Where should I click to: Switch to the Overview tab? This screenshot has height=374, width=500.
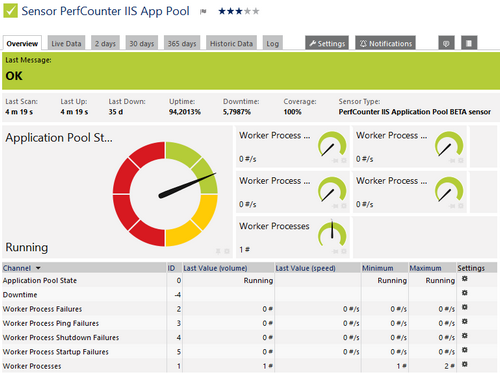coord(22,43)
